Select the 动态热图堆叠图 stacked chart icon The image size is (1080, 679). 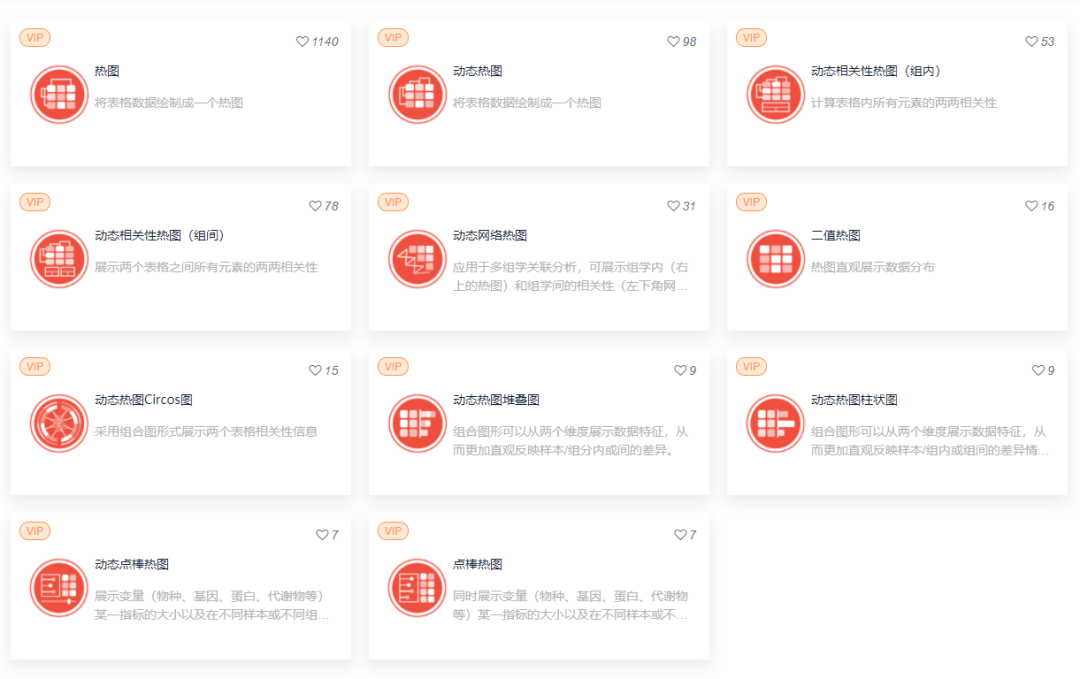click(416, 423)
